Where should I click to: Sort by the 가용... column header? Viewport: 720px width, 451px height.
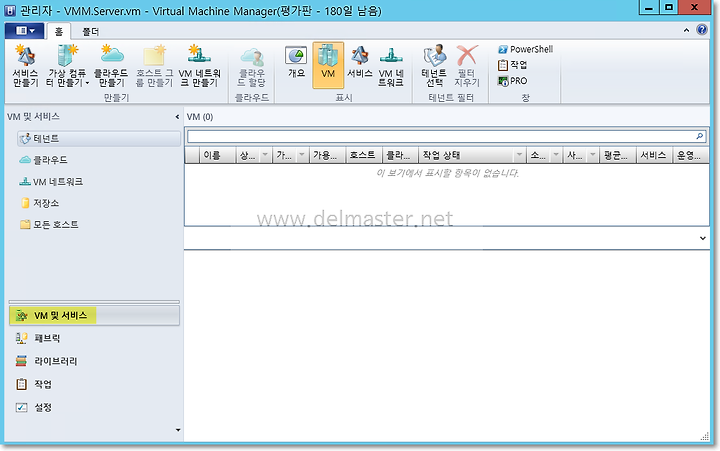[327, 155]
